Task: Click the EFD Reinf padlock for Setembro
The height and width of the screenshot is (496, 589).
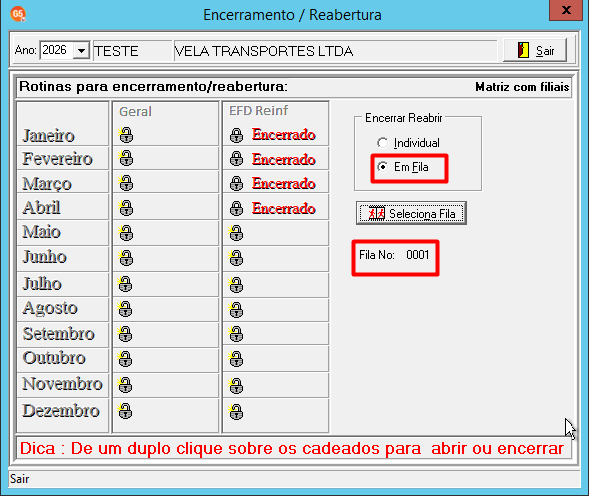Action: [236, 334]
